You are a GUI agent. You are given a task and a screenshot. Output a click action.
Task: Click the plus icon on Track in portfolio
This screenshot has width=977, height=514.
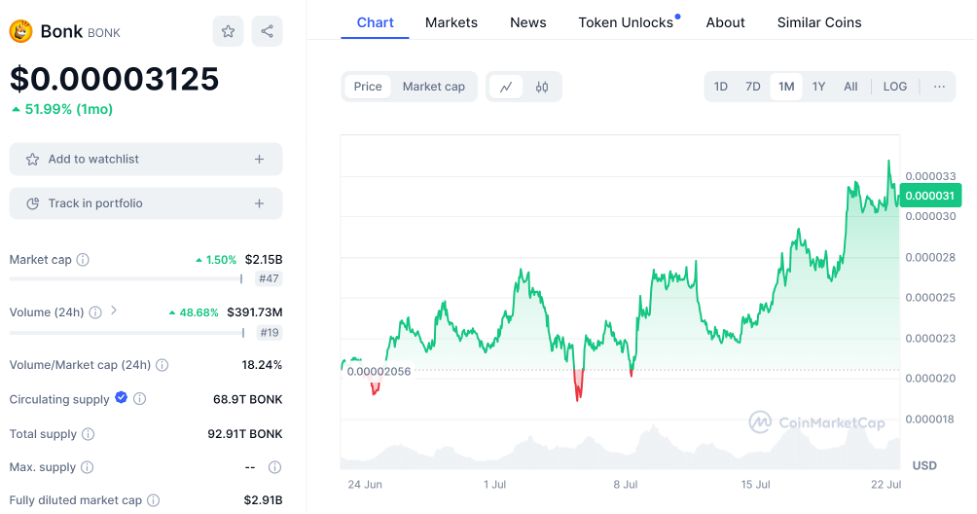tap(259, 204)
